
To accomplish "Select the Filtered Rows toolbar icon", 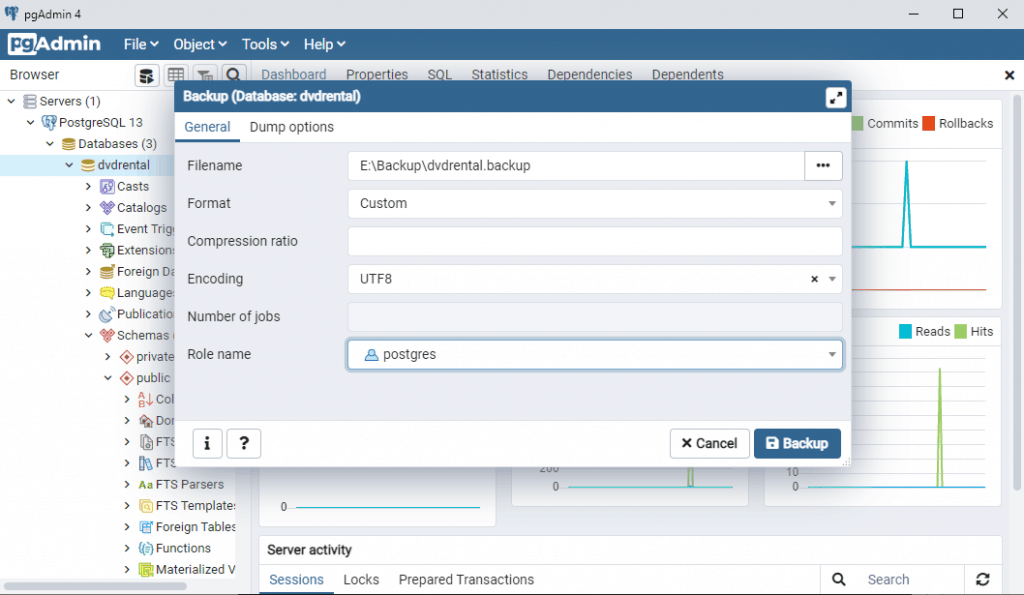I will click(204, 74).
